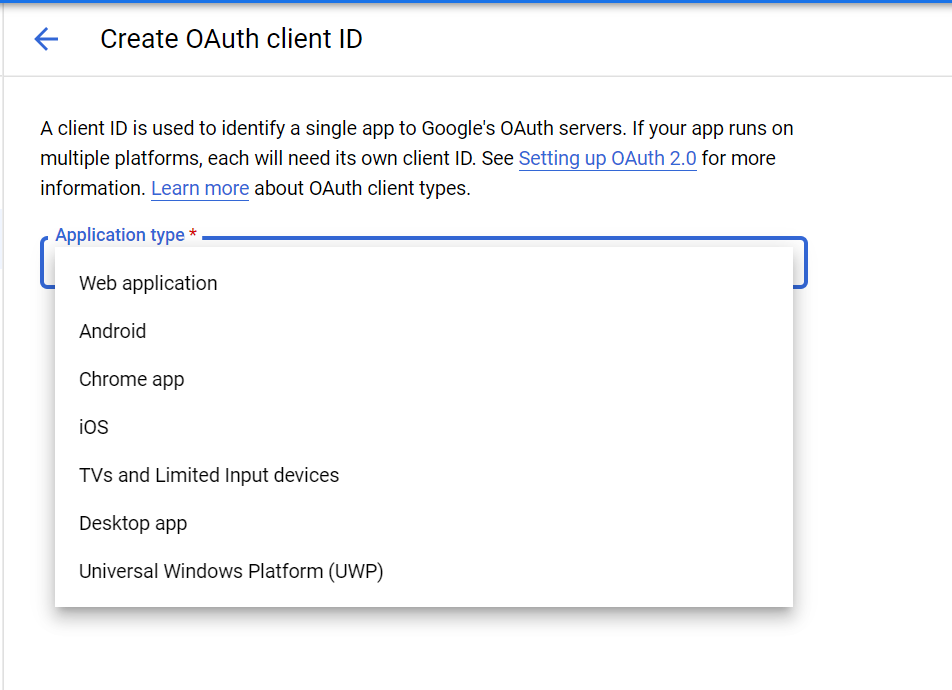Click the Create OAuth client ID heading

(231, 39)
